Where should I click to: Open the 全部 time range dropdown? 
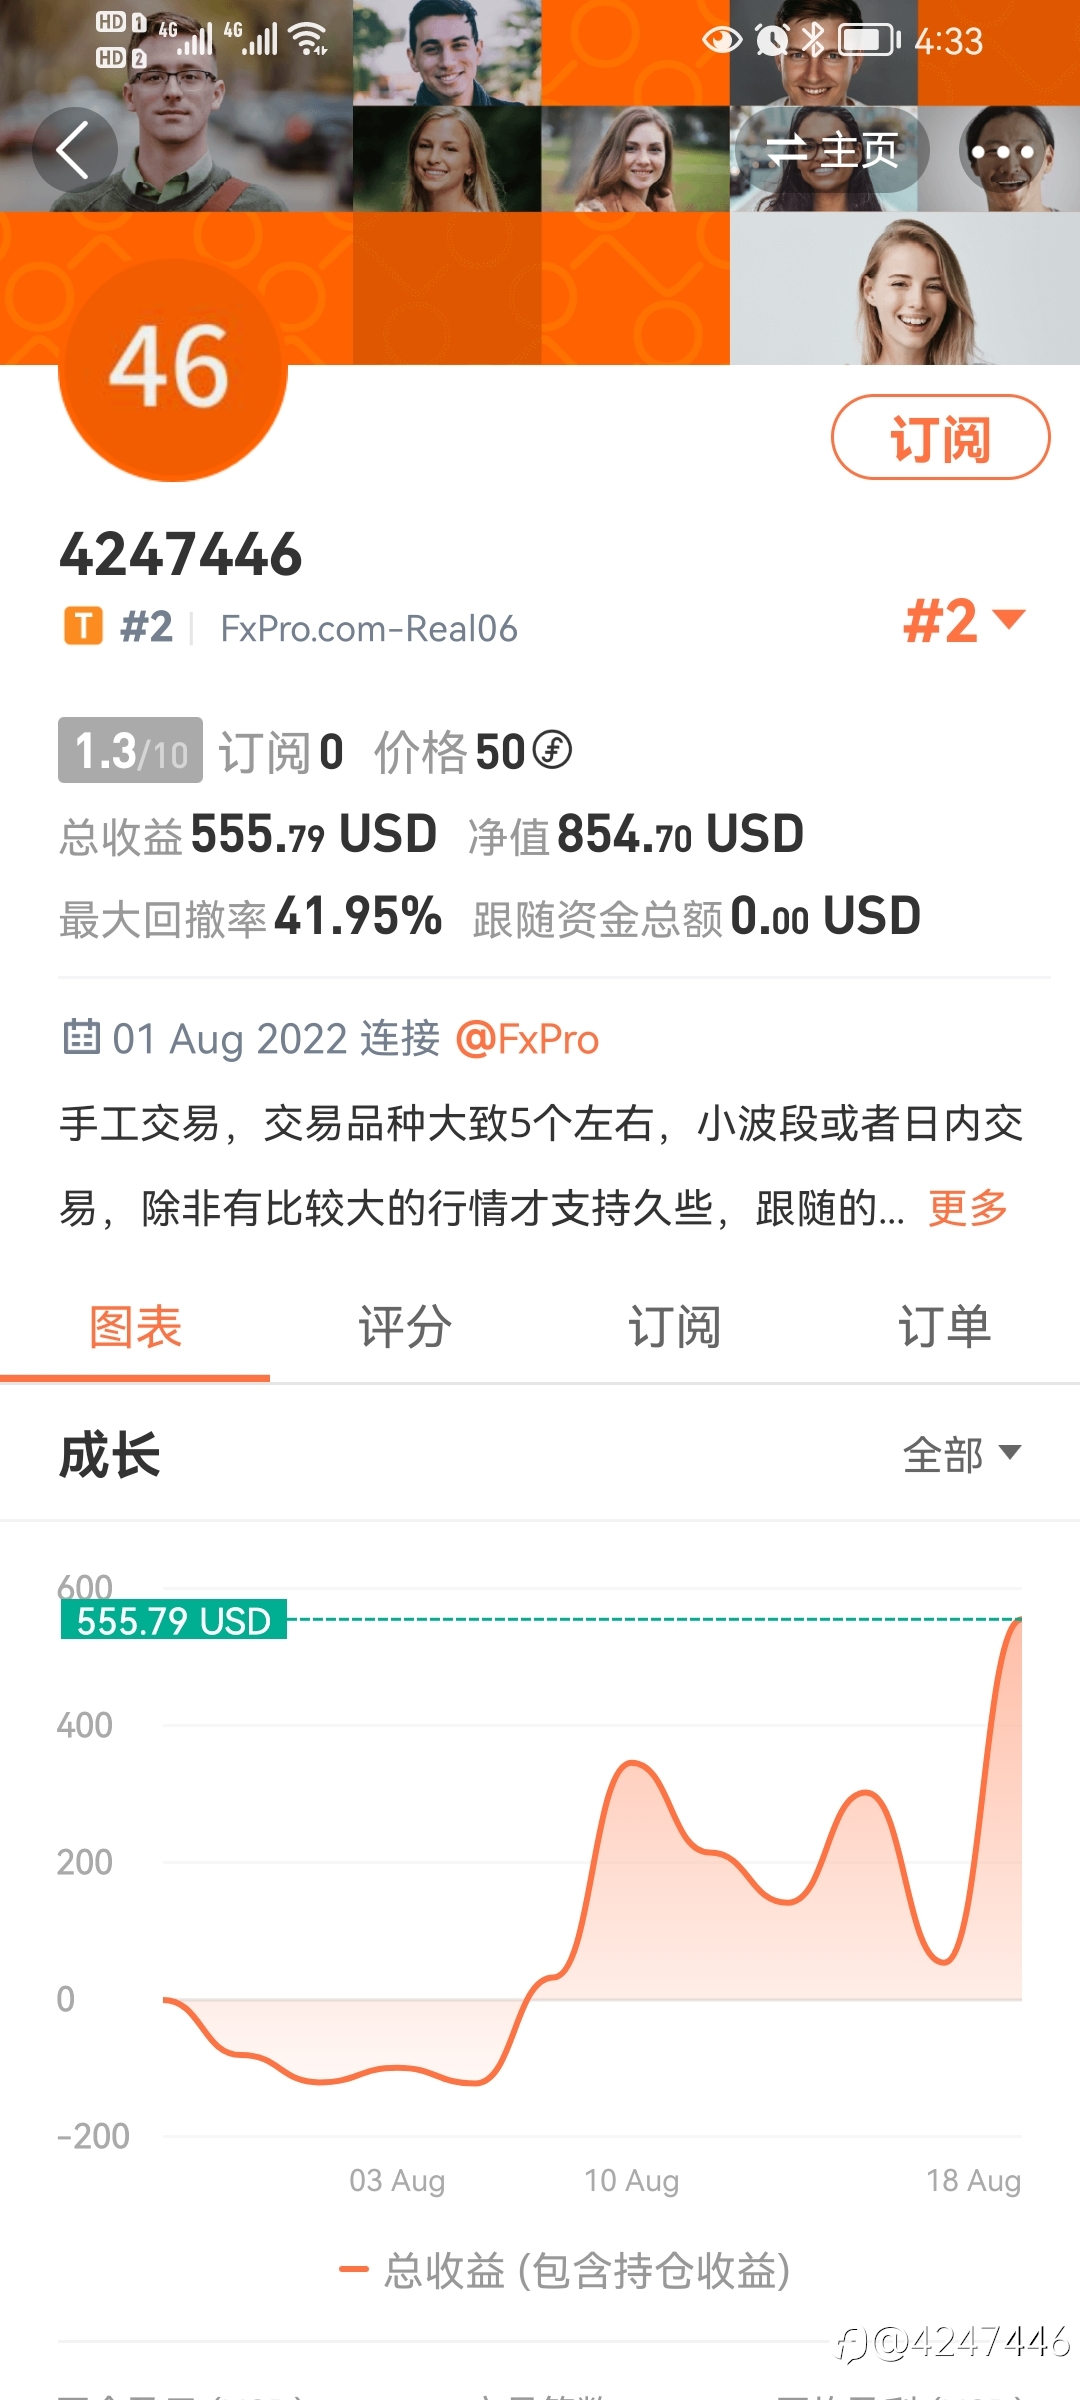pyautogui.click(x=962, y=1454)
